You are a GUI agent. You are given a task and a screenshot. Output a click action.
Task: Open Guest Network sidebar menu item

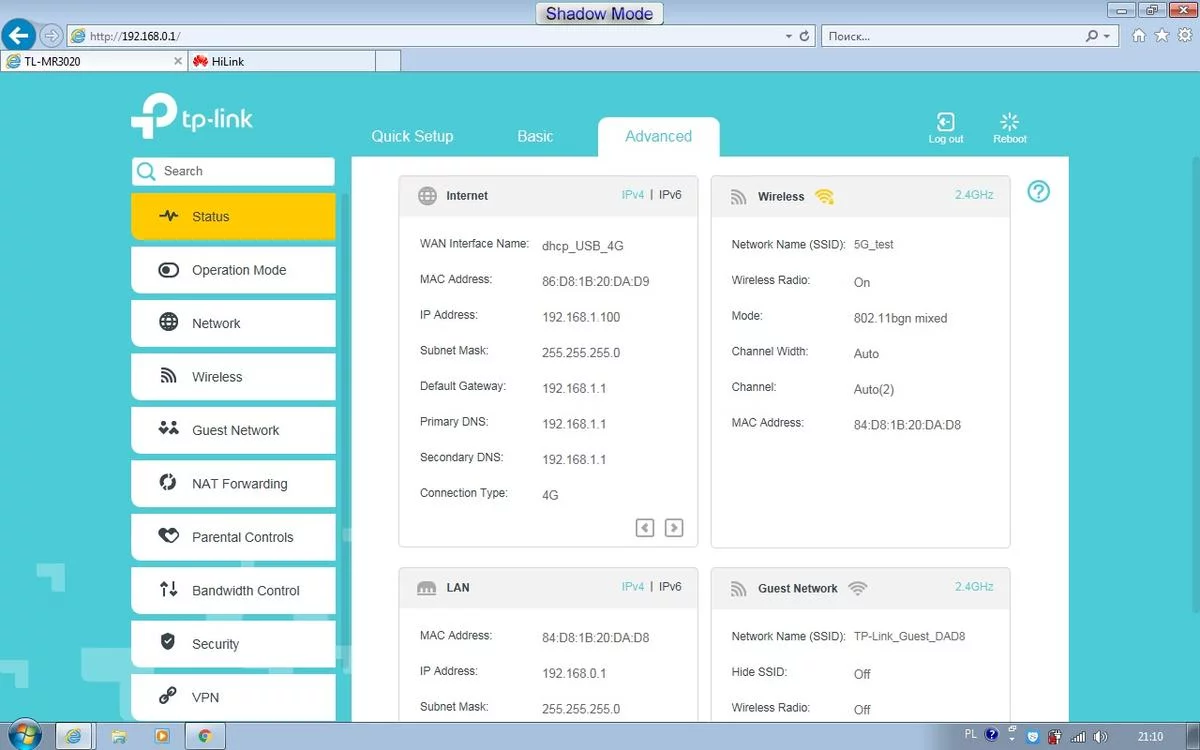233,430
